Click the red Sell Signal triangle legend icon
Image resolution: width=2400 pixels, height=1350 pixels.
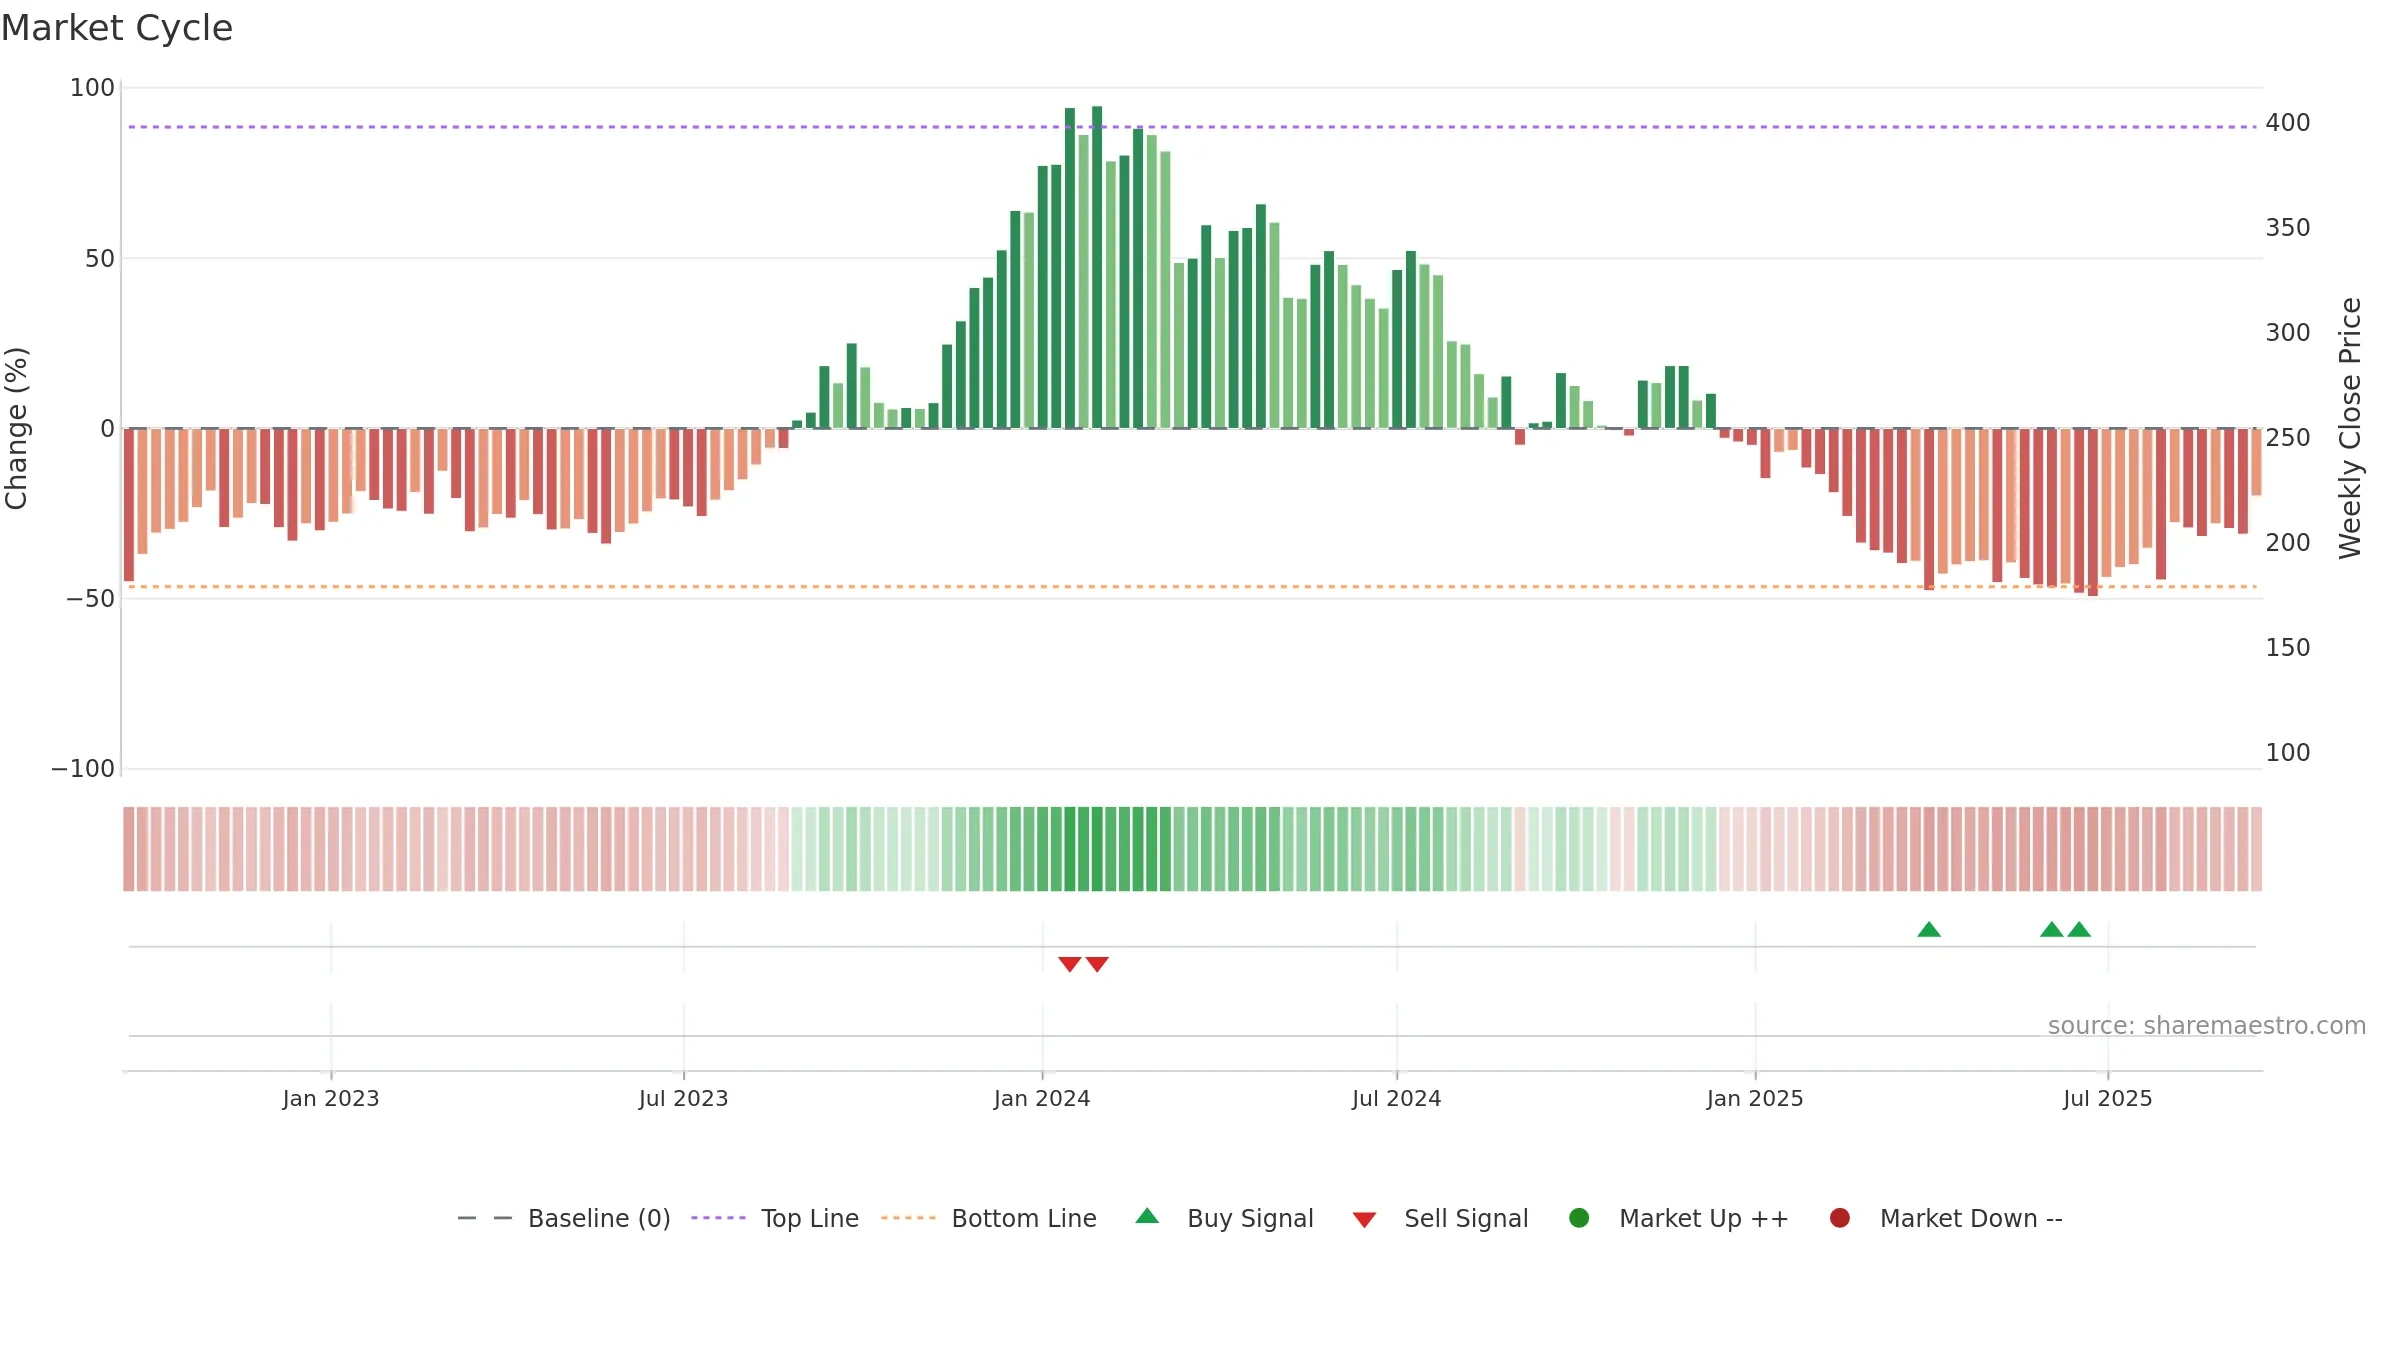pyautogui.click(x=1364, y=1220)
